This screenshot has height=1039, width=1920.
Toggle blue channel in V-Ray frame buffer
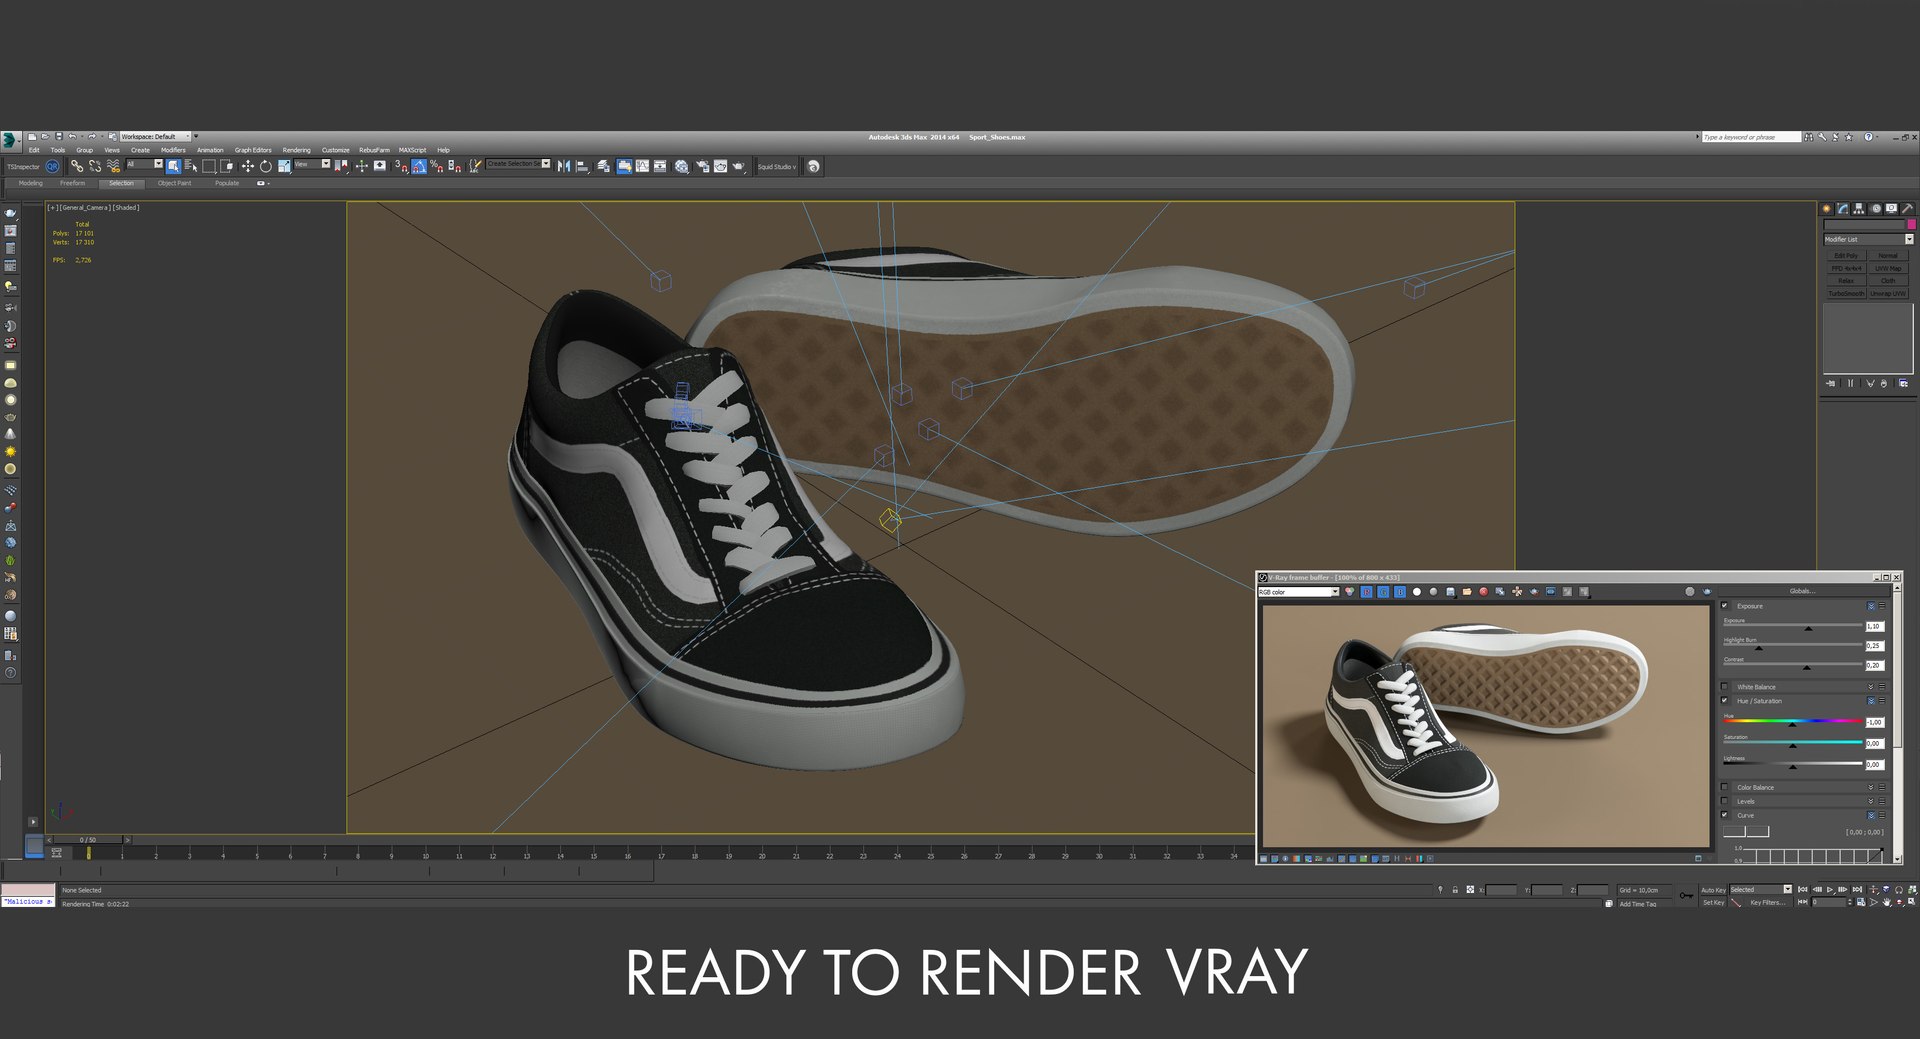(x=1400, y=592)
